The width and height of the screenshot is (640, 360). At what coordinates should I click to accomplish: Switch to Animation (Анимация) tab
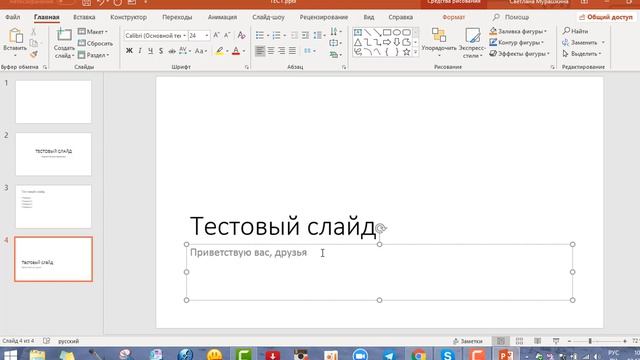pos(222,17)
